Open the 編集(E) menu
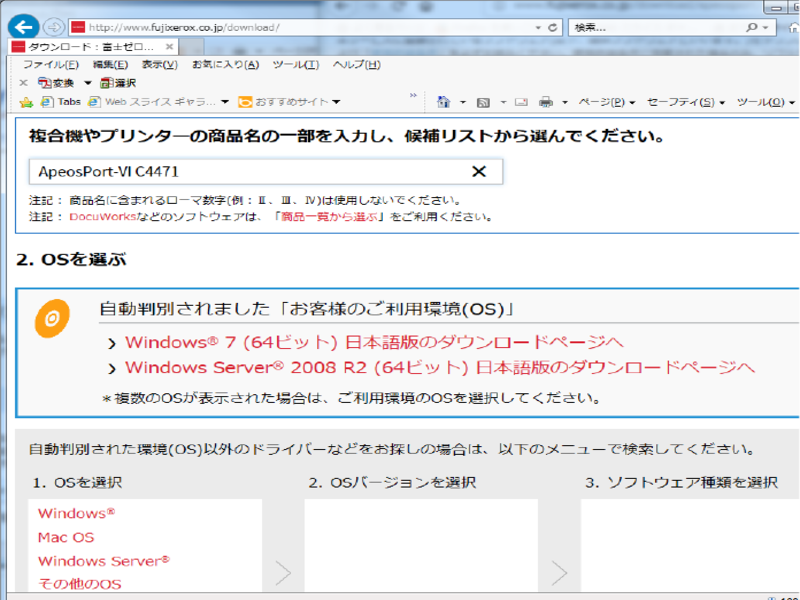This screenshot has height=600, width=800. tap(110, 65)
